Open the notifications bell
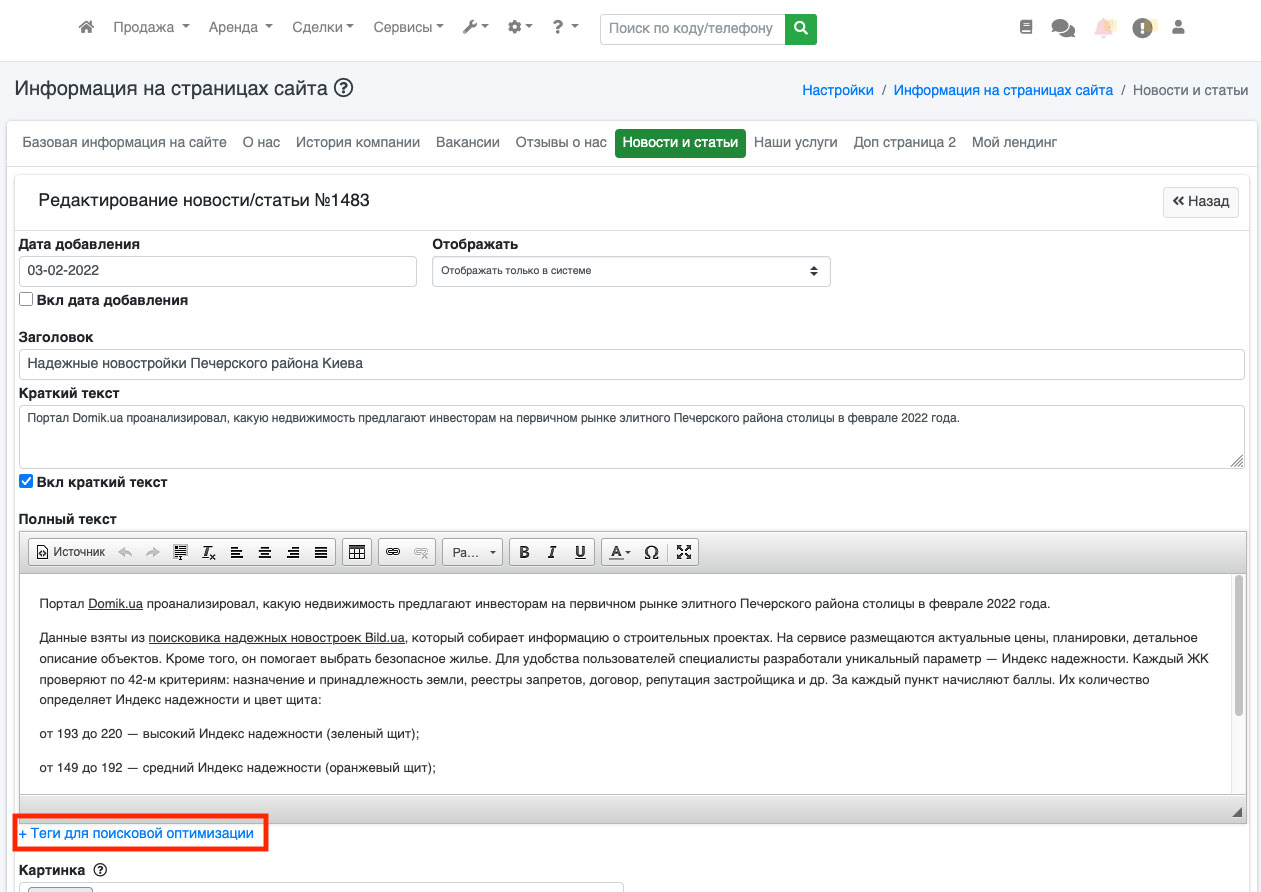 coord(1103,29)
